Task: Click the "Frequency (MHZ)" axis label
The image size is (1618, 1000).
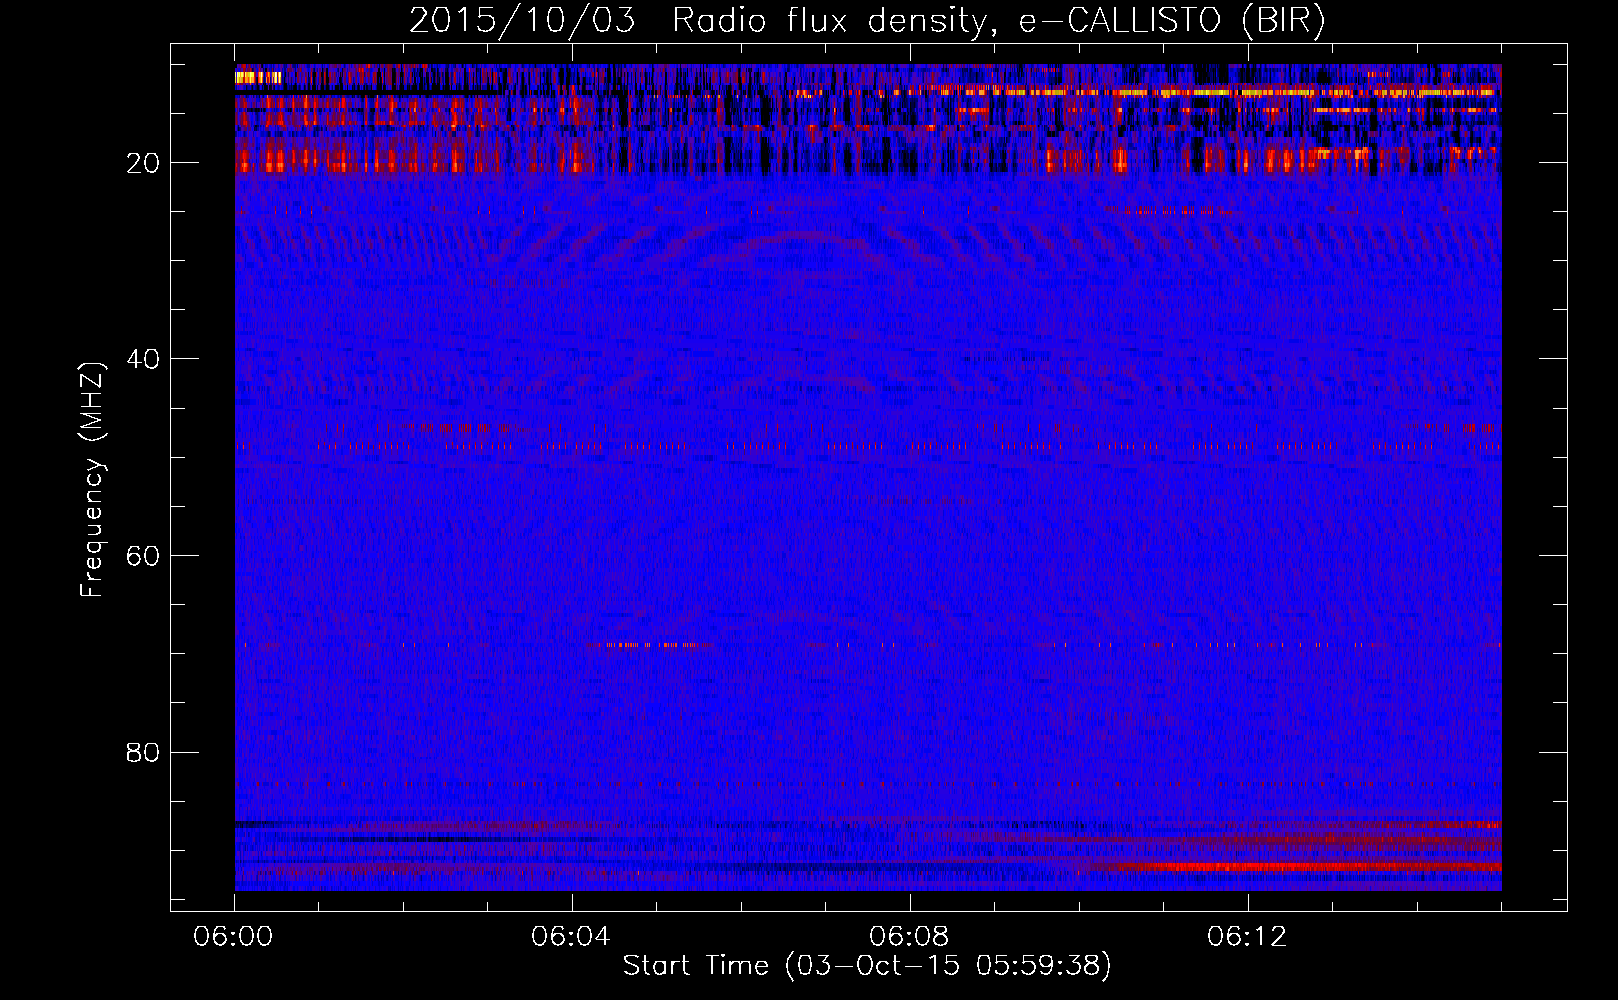Action: tap(92, 480)
